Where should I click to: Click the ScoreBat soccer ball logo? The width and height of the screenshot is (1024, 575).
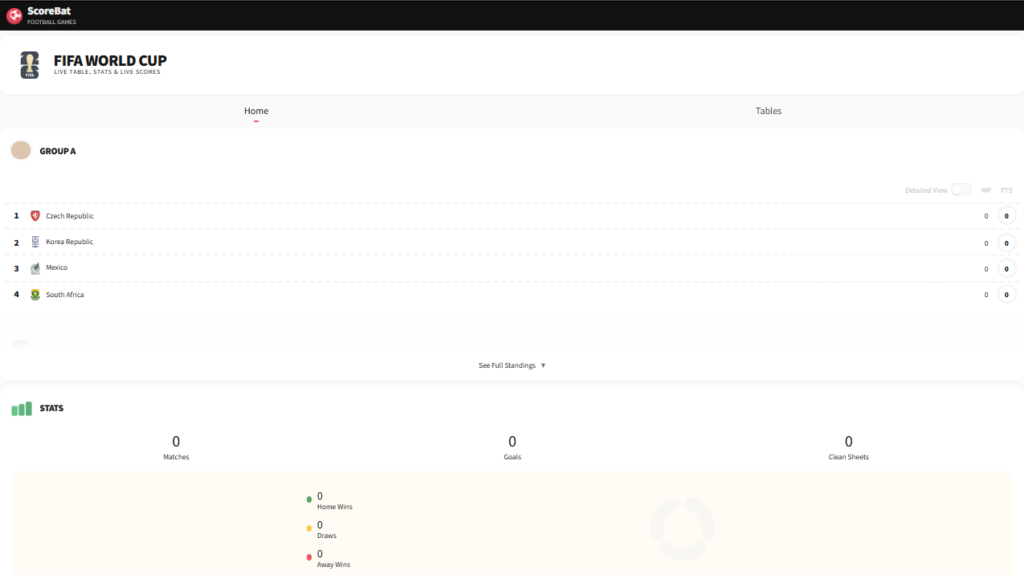coord(14,15)
